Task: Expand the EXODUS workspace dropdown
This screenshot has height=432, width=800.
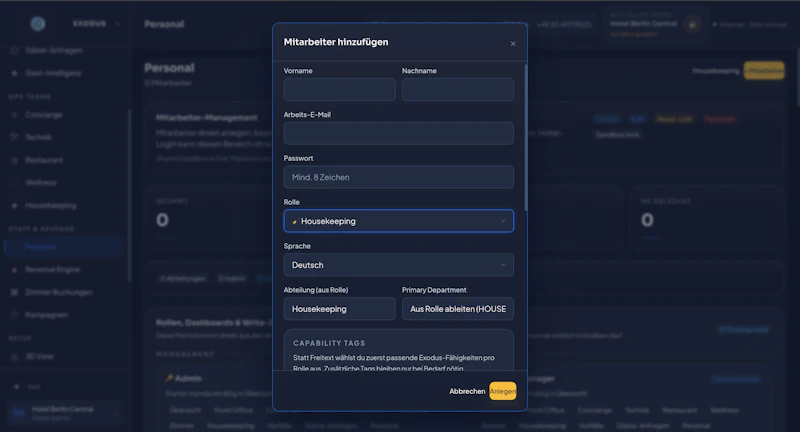Action: [96, 23]
